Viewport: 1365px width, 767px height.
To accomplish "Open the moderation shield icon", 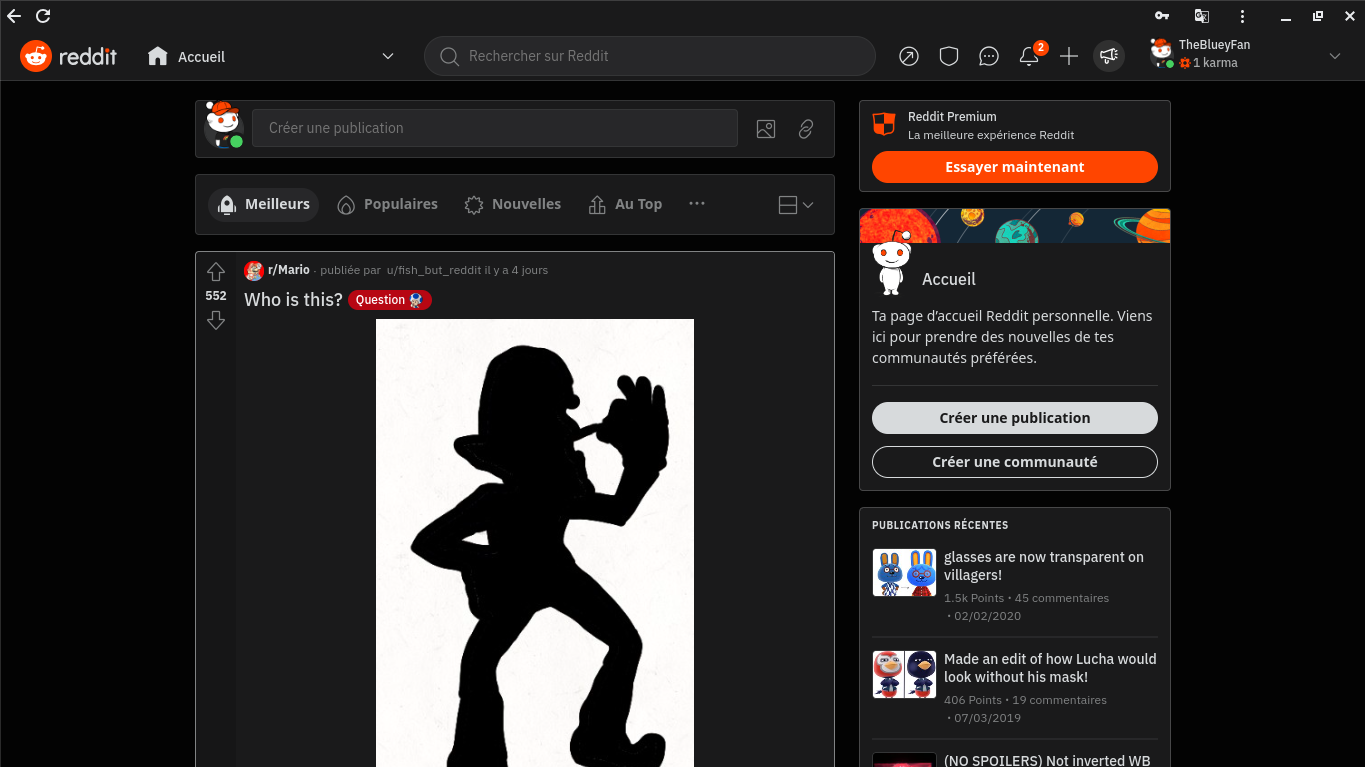I will click(x=949, y=57).
